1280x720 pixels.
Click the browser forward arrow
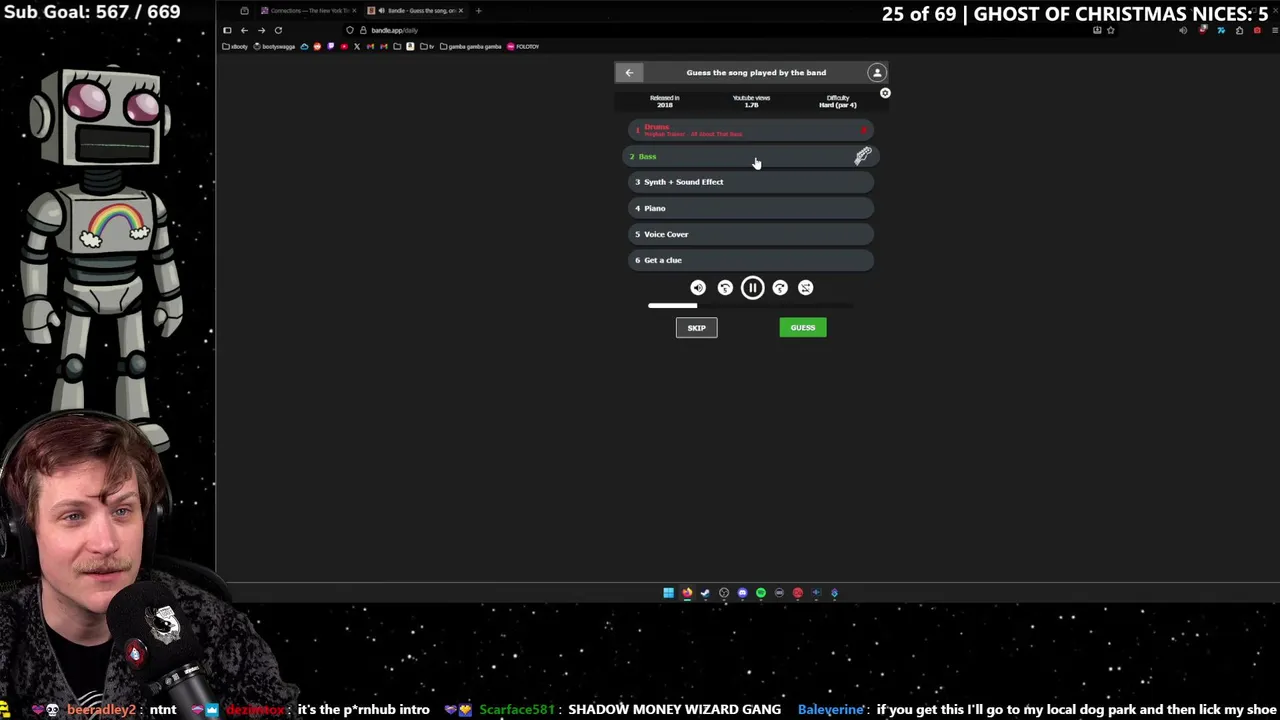tap(261, 30)
